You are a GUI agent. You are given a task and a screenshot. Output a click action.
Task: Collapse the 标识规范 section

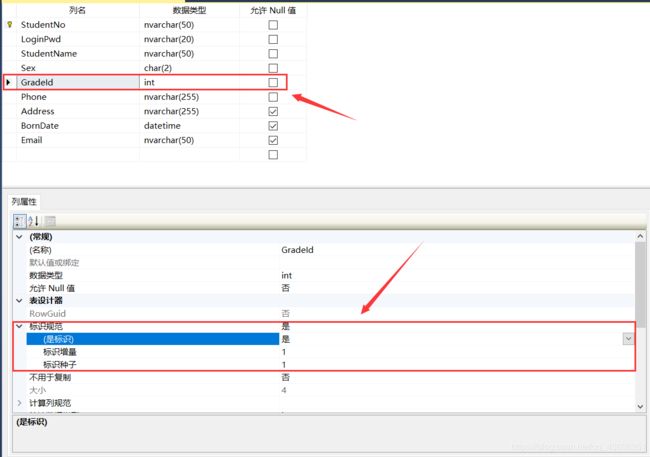[x=19, y=326]
